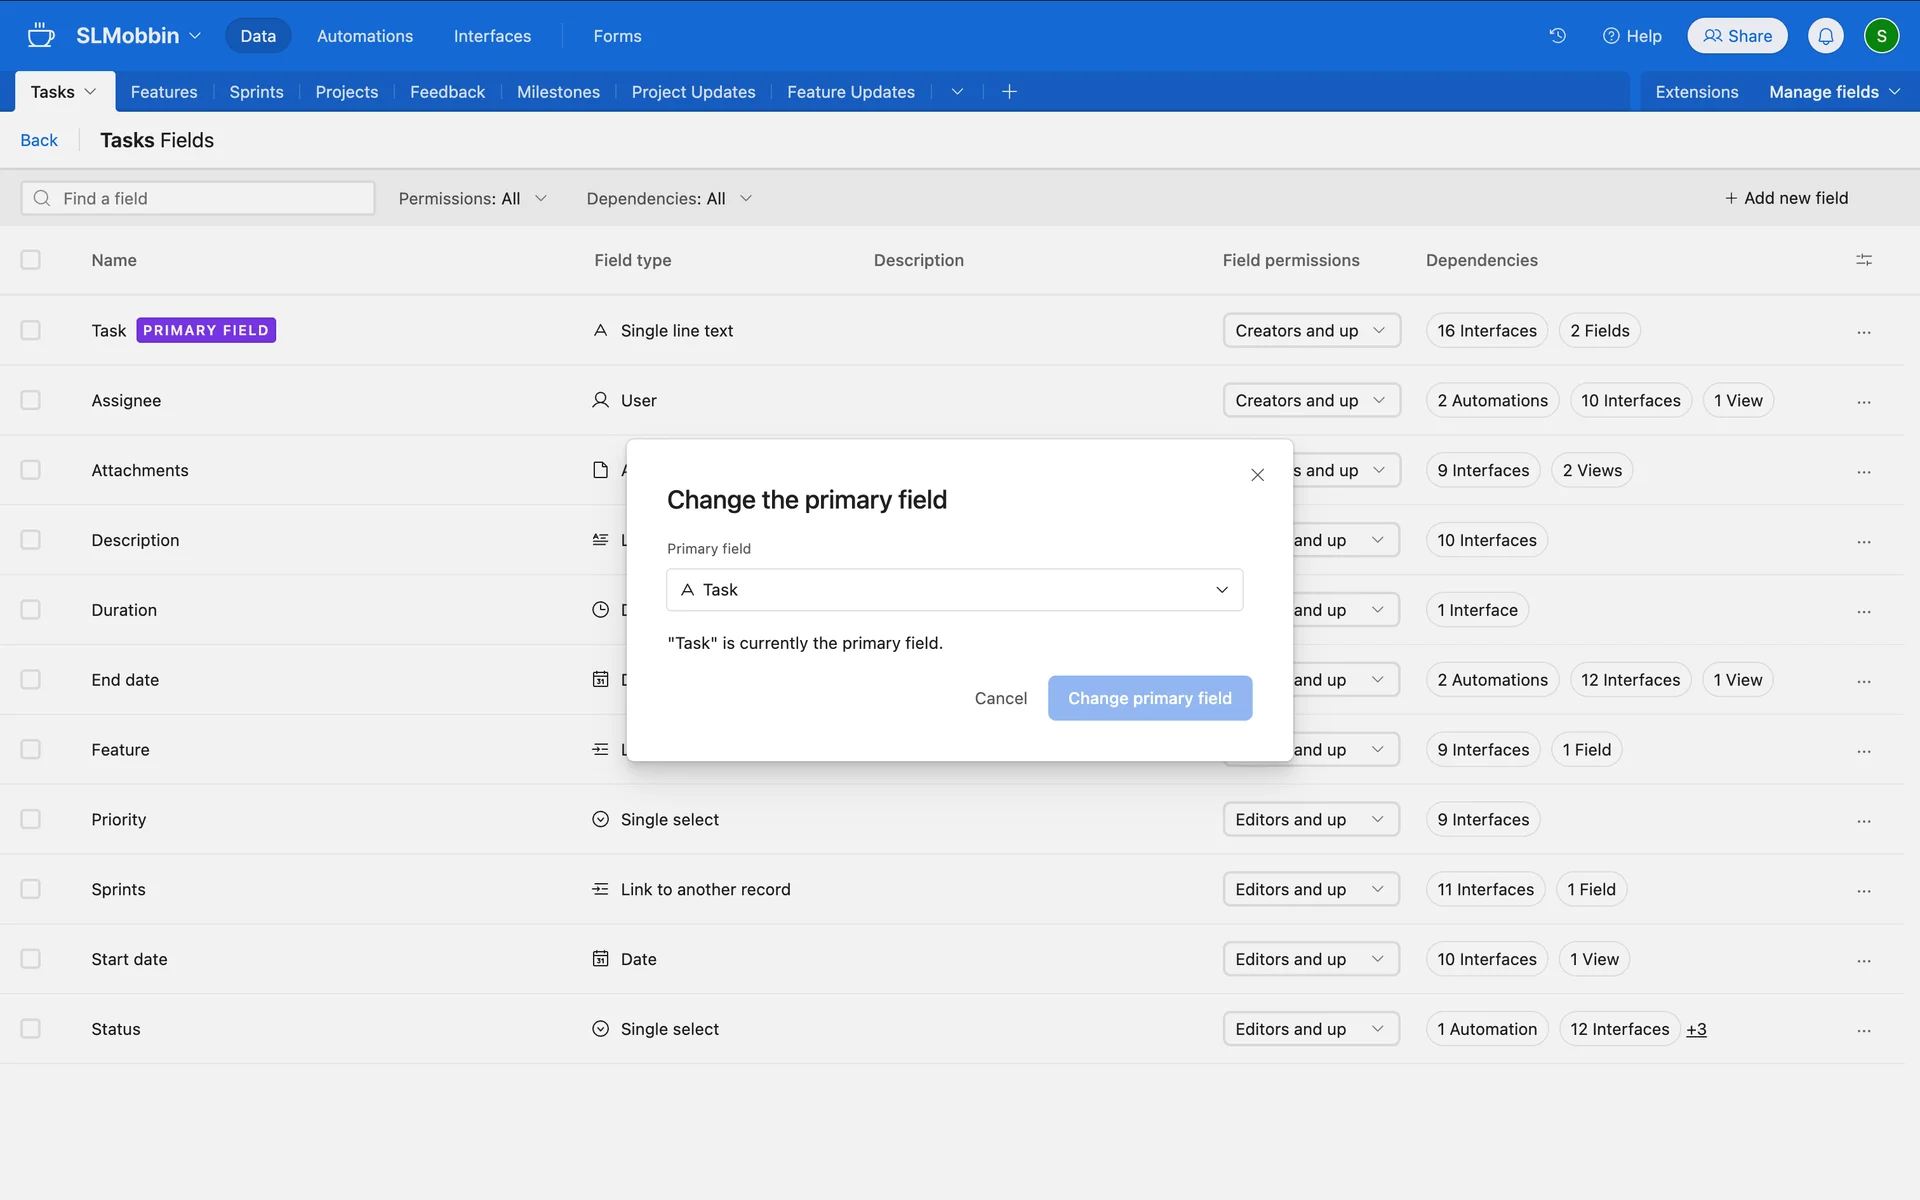Image resolution: width=1920 pixels, height=1200 pixels.
Task: Open more options for Status field
Action: coord(1863,1030)
